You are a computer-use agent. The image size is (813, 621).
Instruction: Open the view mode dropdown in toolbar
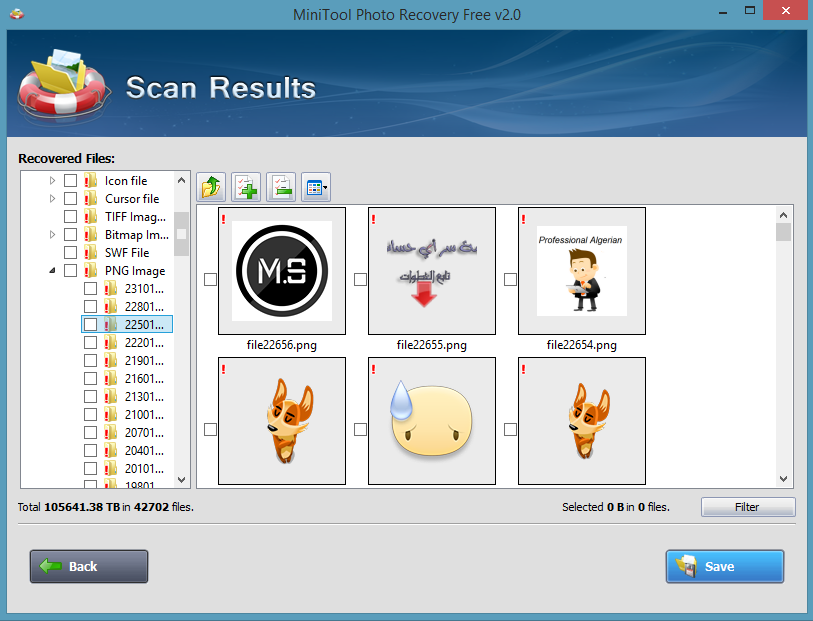(x=316, y=187)
